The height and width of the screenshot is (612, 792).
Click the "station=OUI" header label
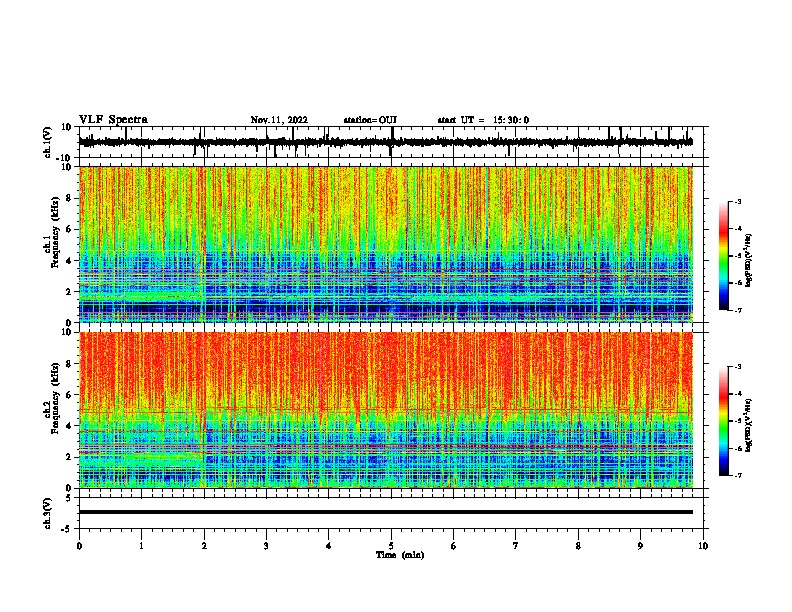point(370,120)
